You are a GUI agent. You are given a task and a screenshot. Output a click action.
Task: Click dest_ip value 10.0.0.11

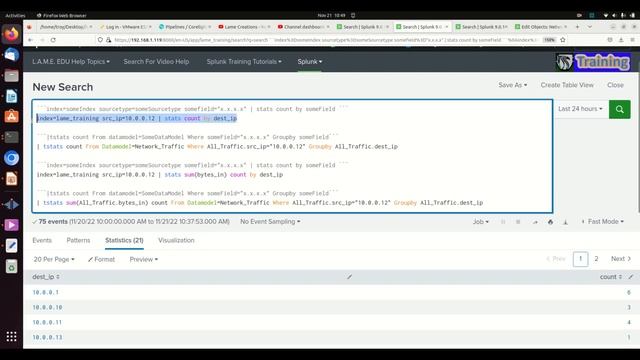point(47,322)
